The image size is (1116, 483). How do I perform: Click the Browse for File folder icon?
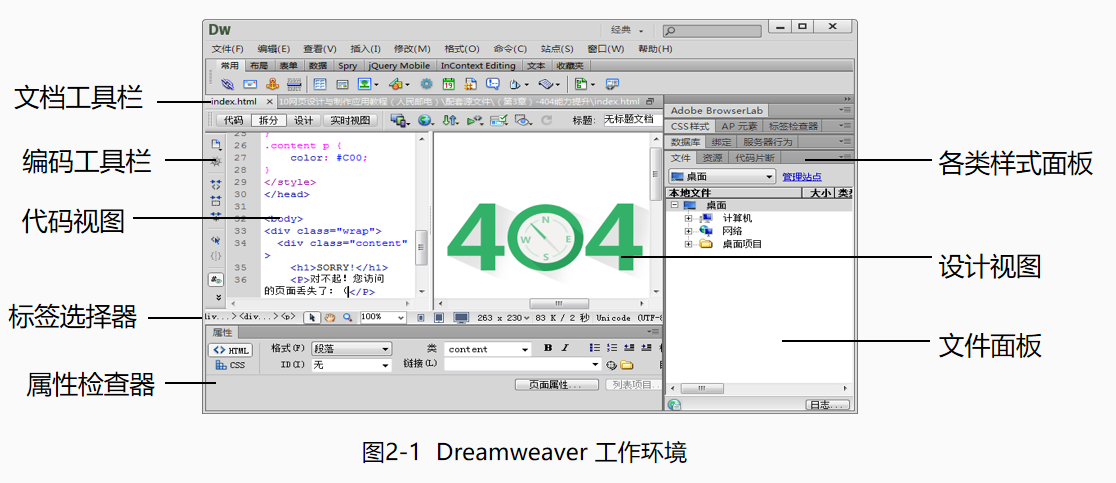tap(626, 365)
